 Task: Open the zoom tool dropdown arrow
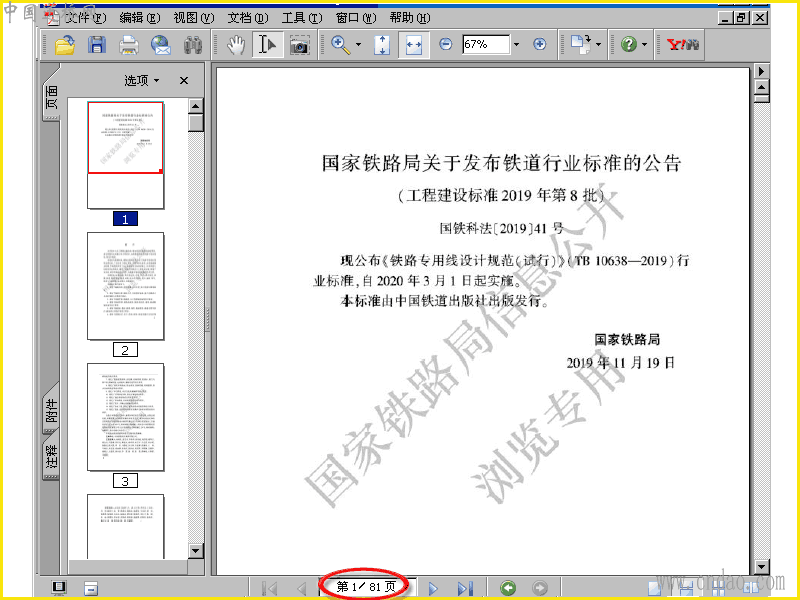tap(358, 45)
